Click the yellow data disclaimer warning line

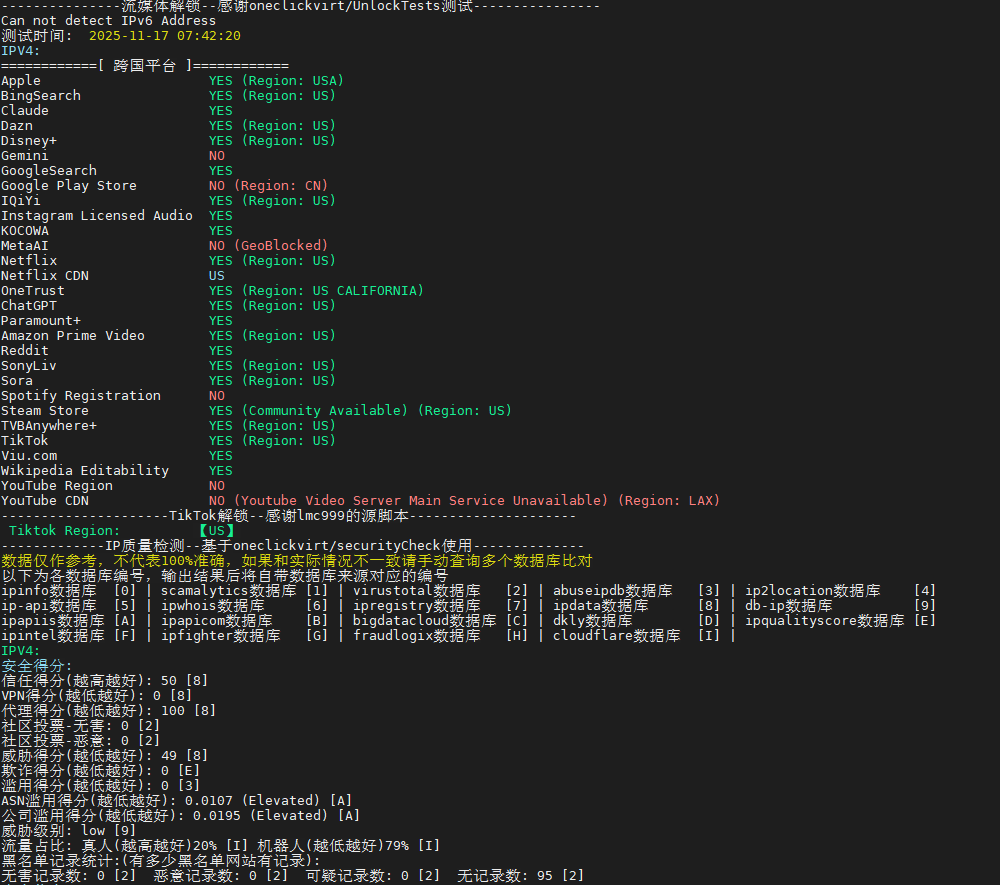pyautogui.click(x=296, y=561)
